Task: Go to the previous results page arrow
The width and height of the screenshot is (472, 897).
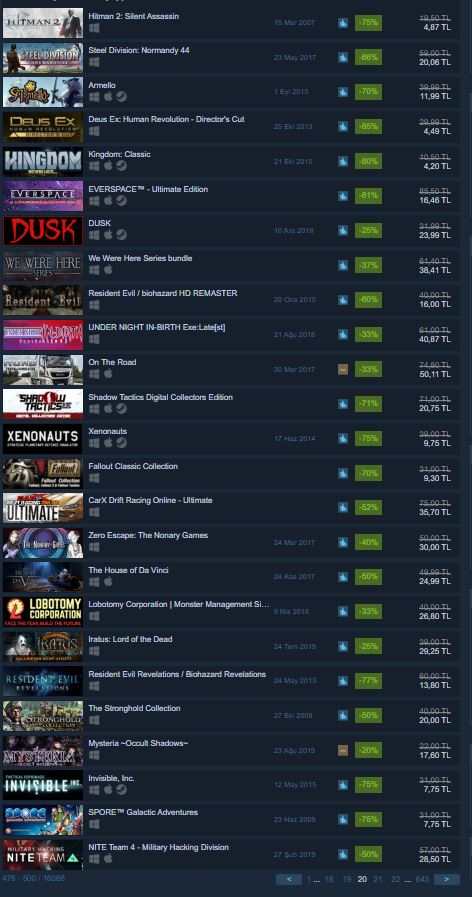Action: [289, 879]
